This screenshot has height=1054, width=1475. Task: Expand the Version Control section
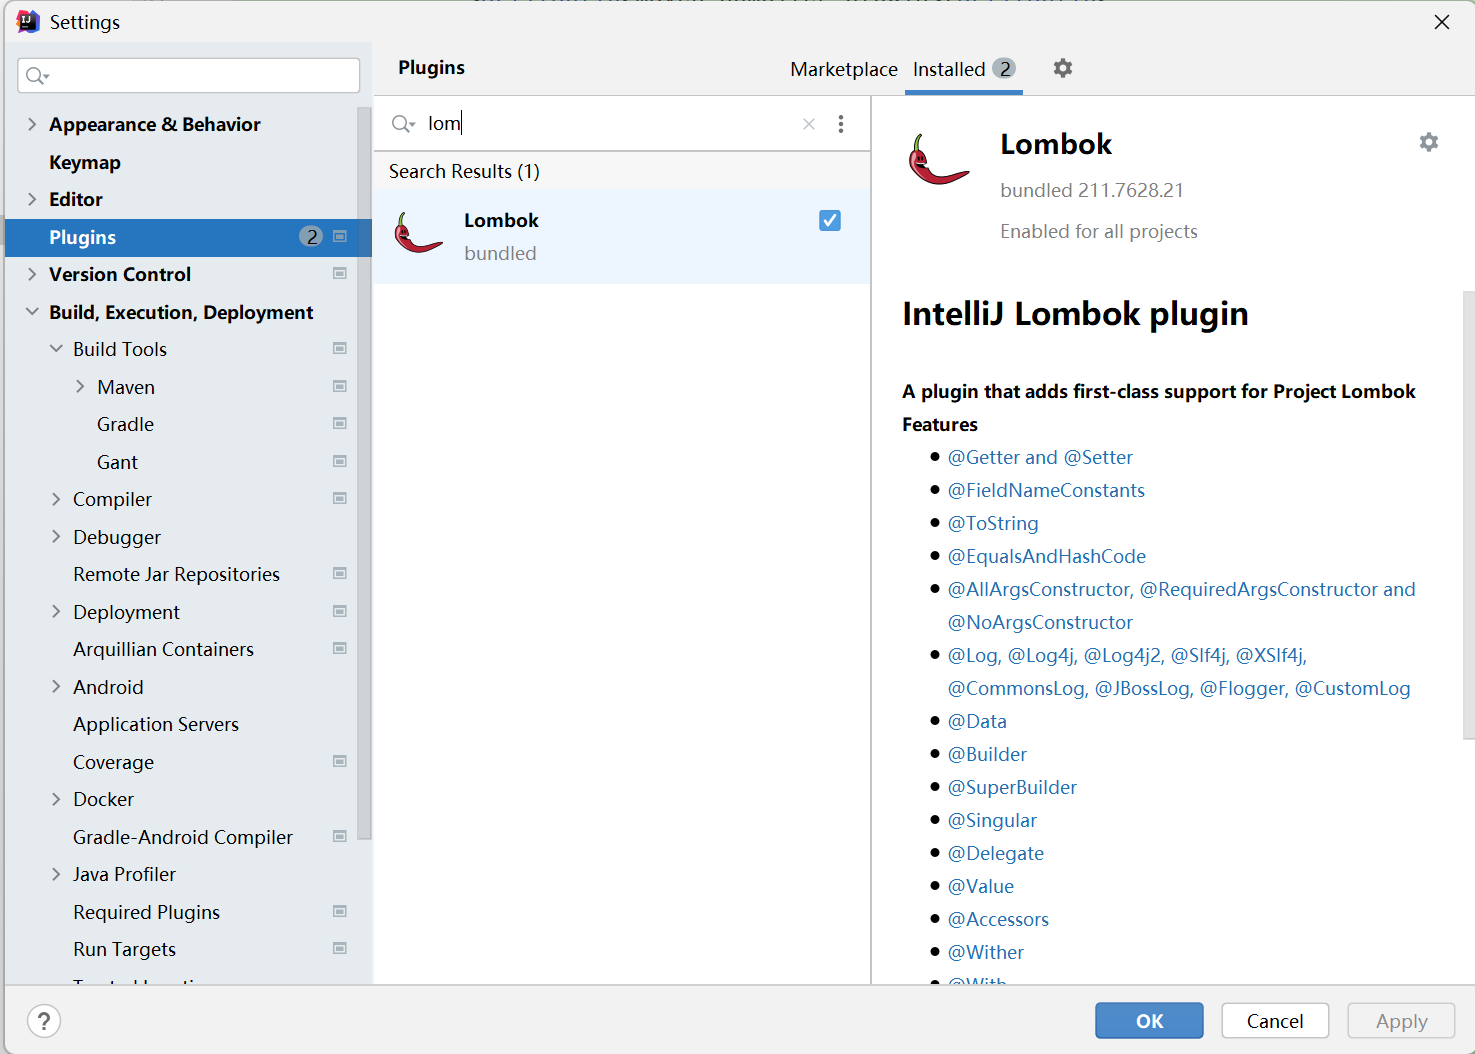32,274
